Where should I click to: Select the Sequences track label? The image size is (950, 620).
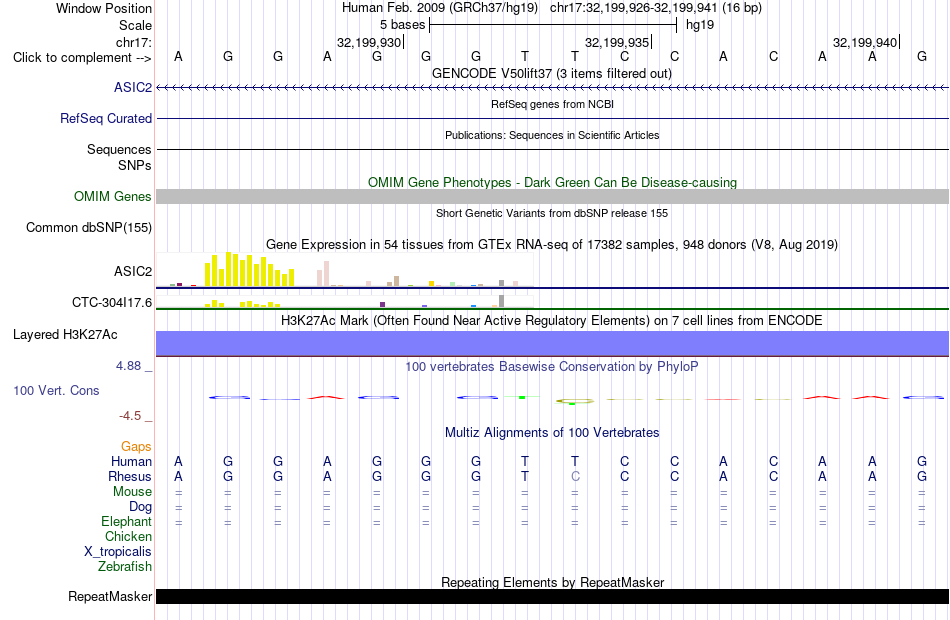pos(119,149)
